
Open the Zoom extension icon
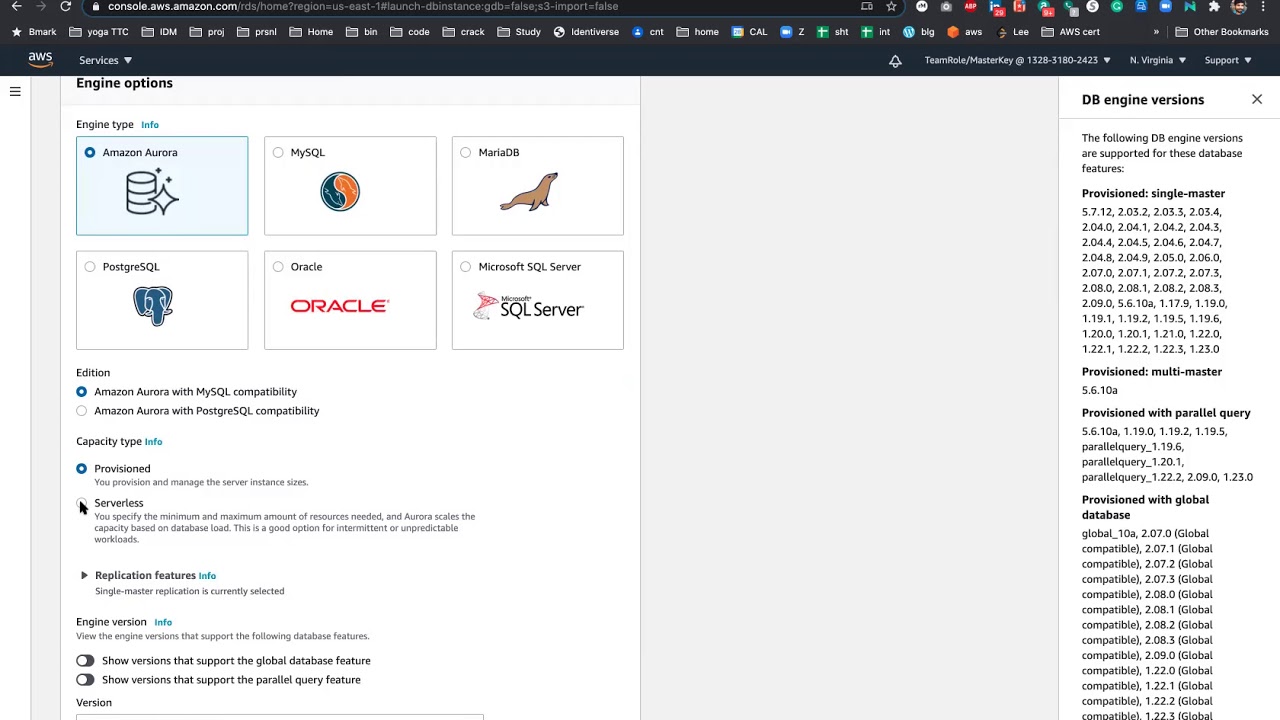[1165, 6]
